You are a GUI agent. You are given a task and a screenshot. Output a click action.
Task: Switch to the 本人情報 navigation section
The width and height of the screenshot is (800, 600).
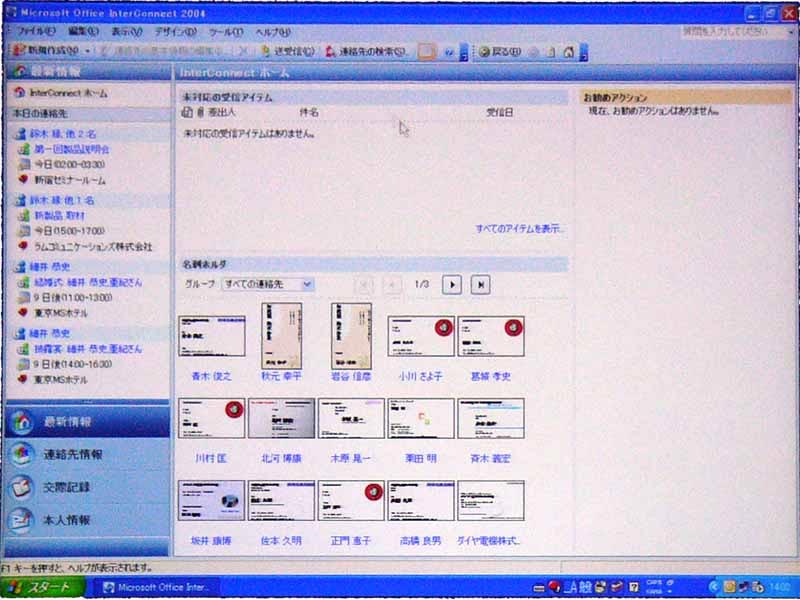87,520
